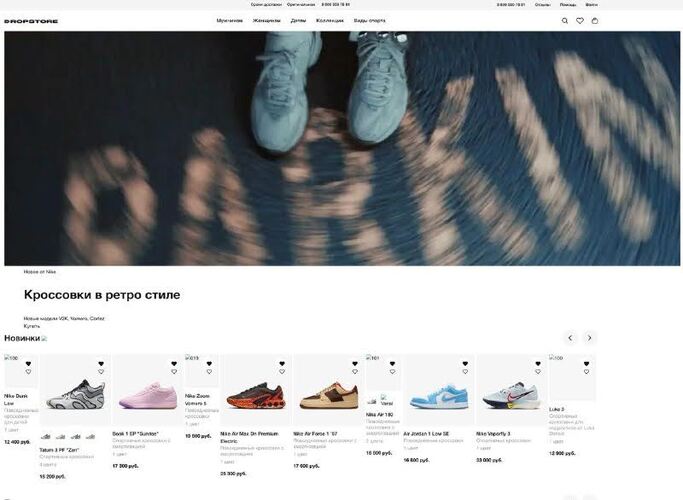Screen dimensions: 683x500
Task: Select fourth Tatum 3 PF color variant
Action: 90,436
